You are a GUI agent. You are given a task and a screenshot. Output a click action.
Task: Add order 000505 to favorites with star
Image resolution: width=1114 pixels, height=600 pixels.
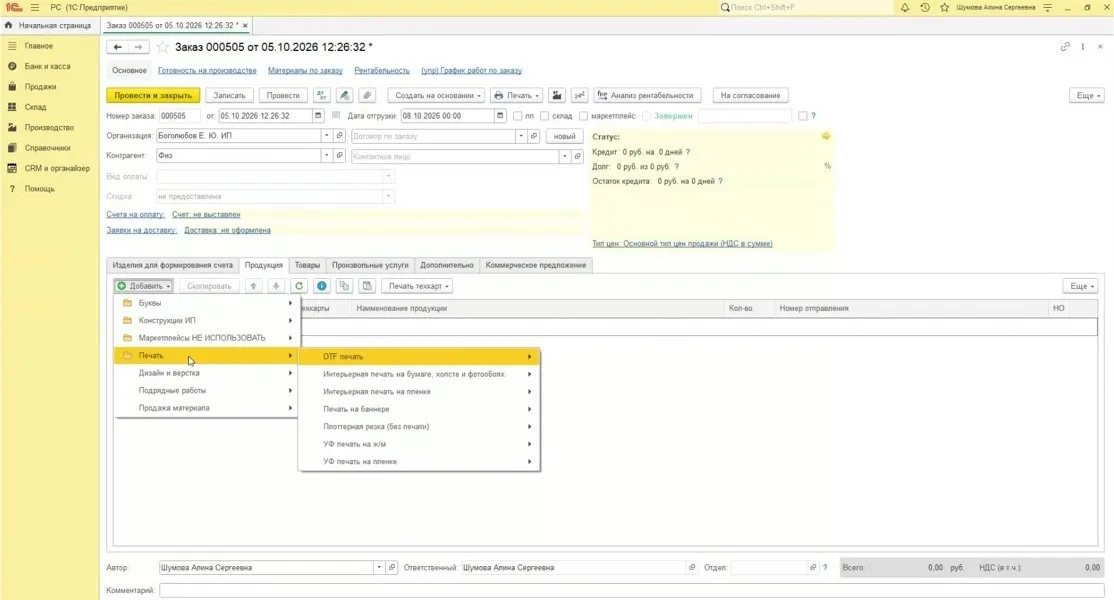163,47
